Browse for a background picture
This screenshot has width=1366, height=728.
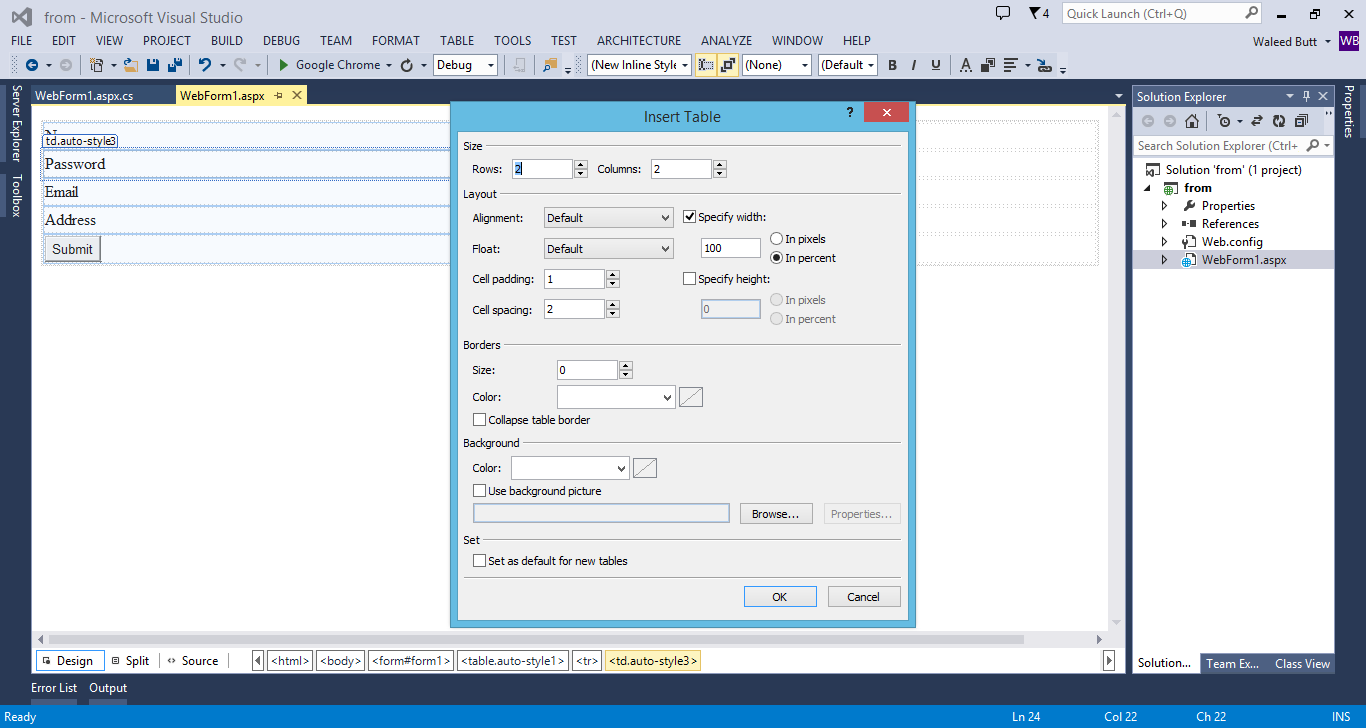(776, 513)
